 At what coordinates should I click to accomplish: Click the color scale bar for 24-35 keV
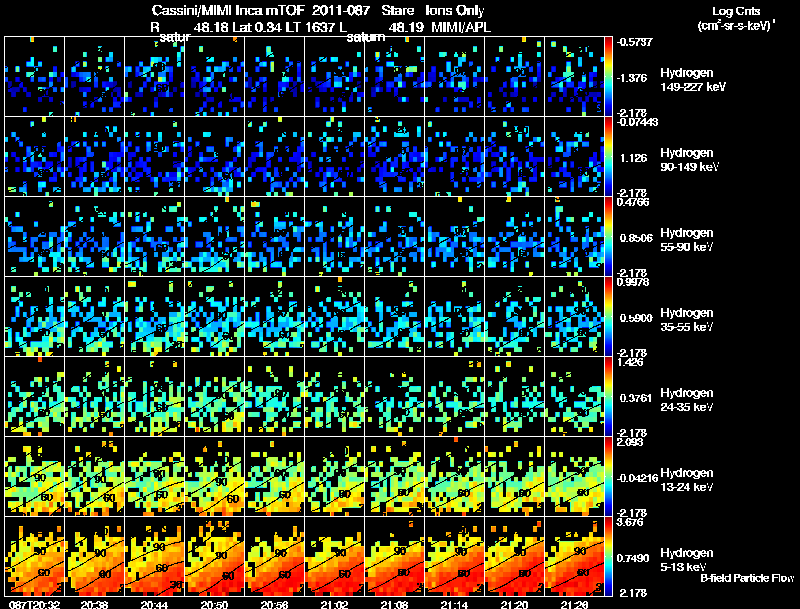coord(608,397)
